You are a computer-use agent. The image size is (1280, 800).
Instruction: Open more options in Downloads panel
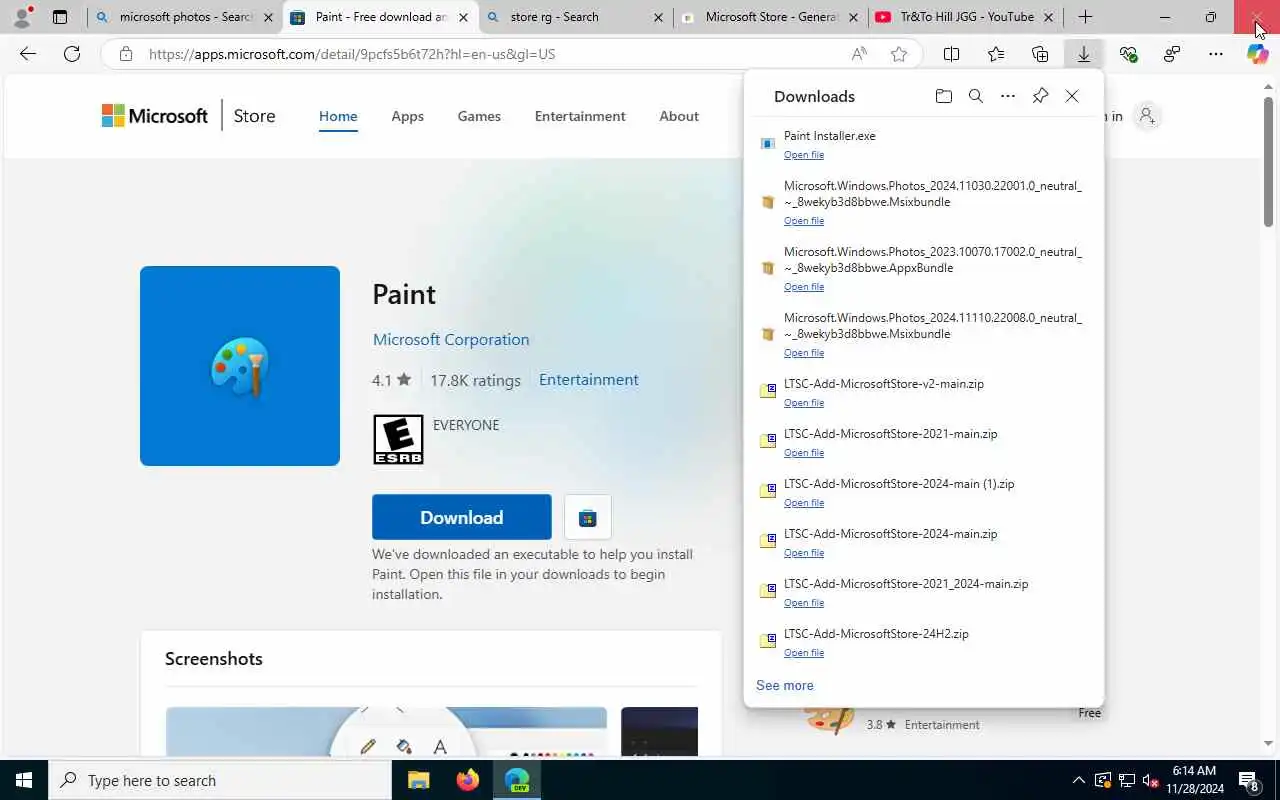[x=1008, y=96]
